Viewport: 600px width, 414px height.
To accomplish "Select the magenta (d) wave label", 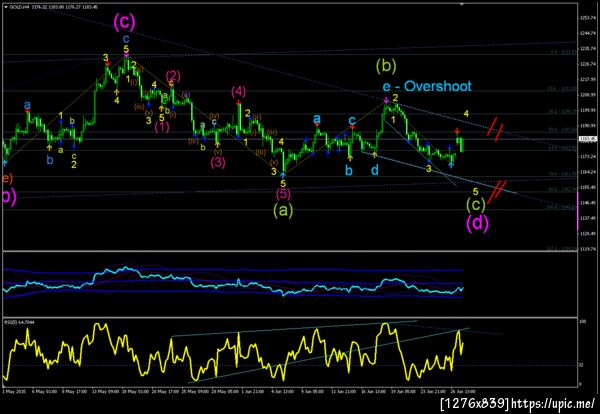I will (x=477, y=223).
